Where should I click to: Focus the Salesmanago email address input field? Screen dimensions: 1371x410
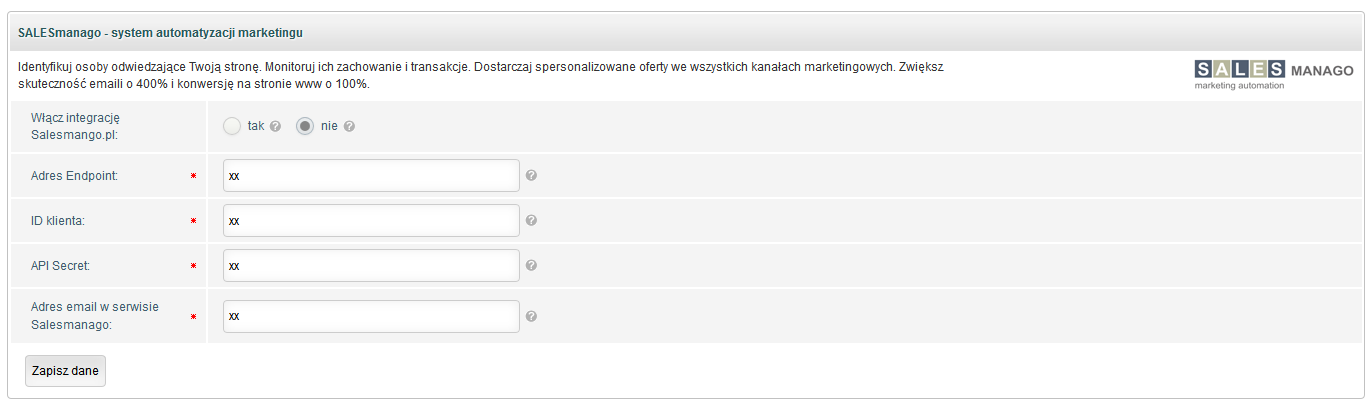[371, 316]
